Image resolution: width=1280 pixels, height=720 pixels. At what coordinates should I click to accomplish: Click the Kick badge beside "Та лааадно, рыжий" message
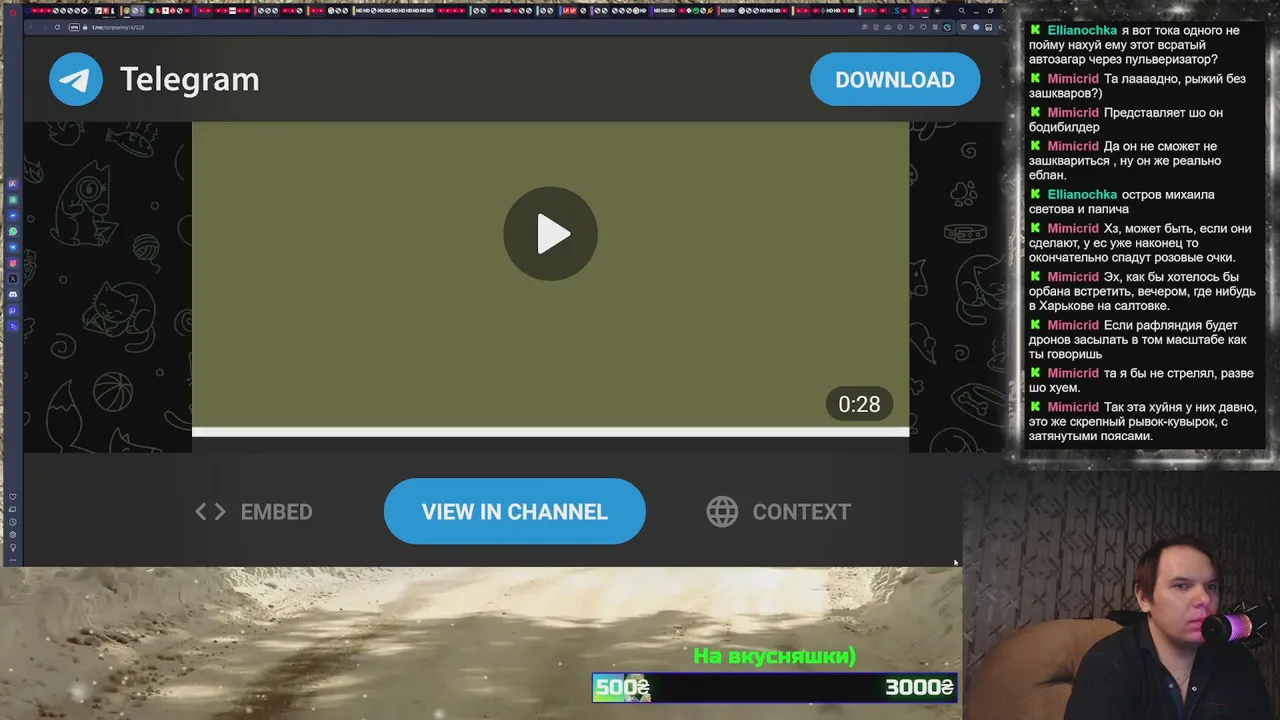click(x=1036, y=79)
